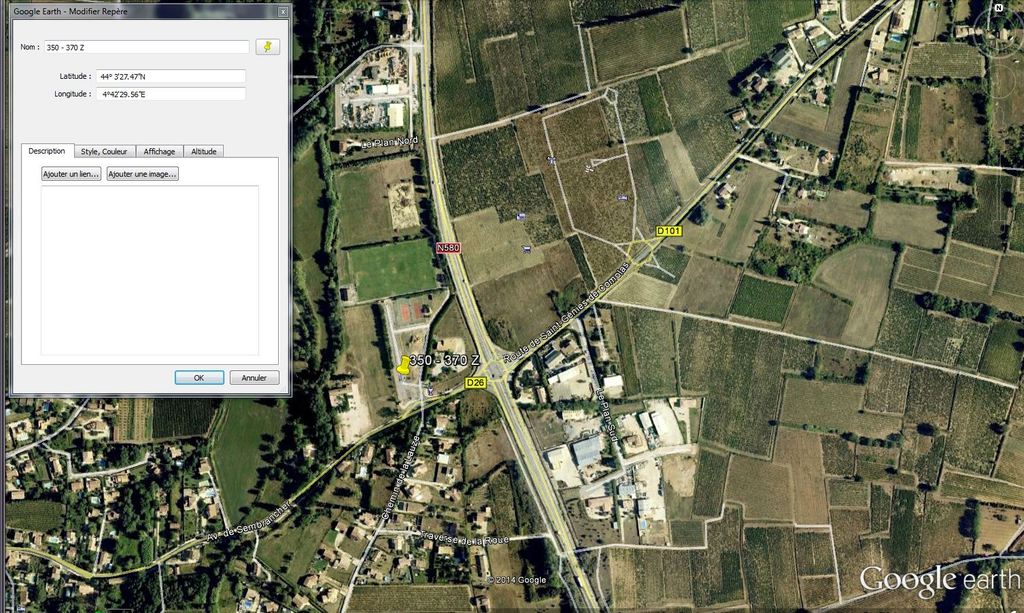Image resolution: width=1024 pixels, height=613 pixels.
Task: Click the Longitude input field
Action: point(170,94)
